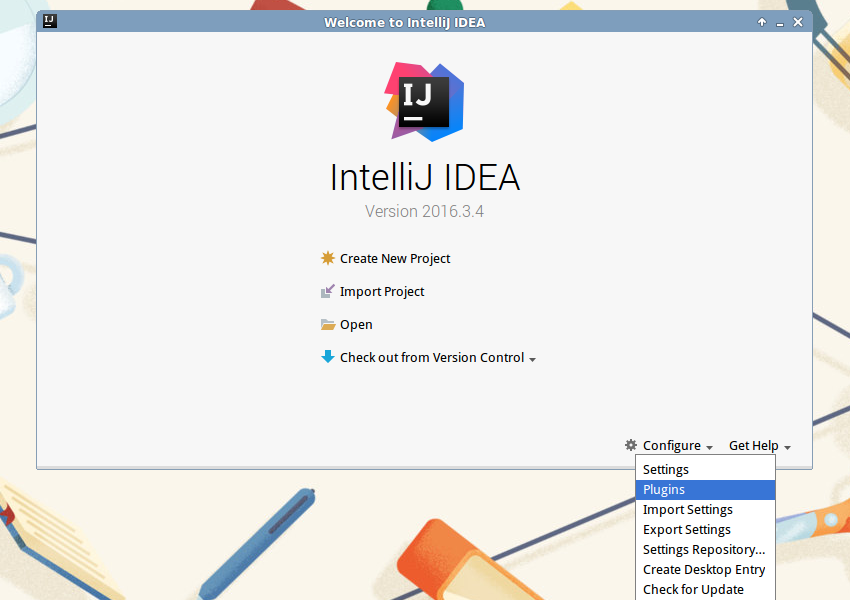Click the Import Project arrow icon
Viewport: 850px width, 600px height.
coord(327,291)
